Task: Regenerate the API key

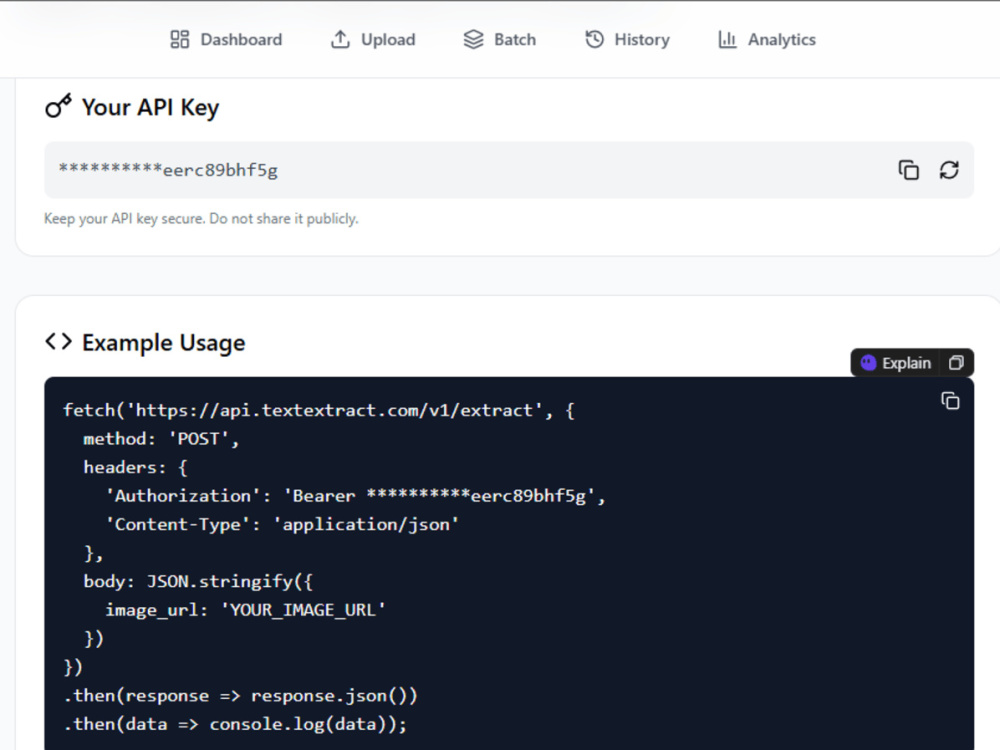Action: [x=949, y=170]
